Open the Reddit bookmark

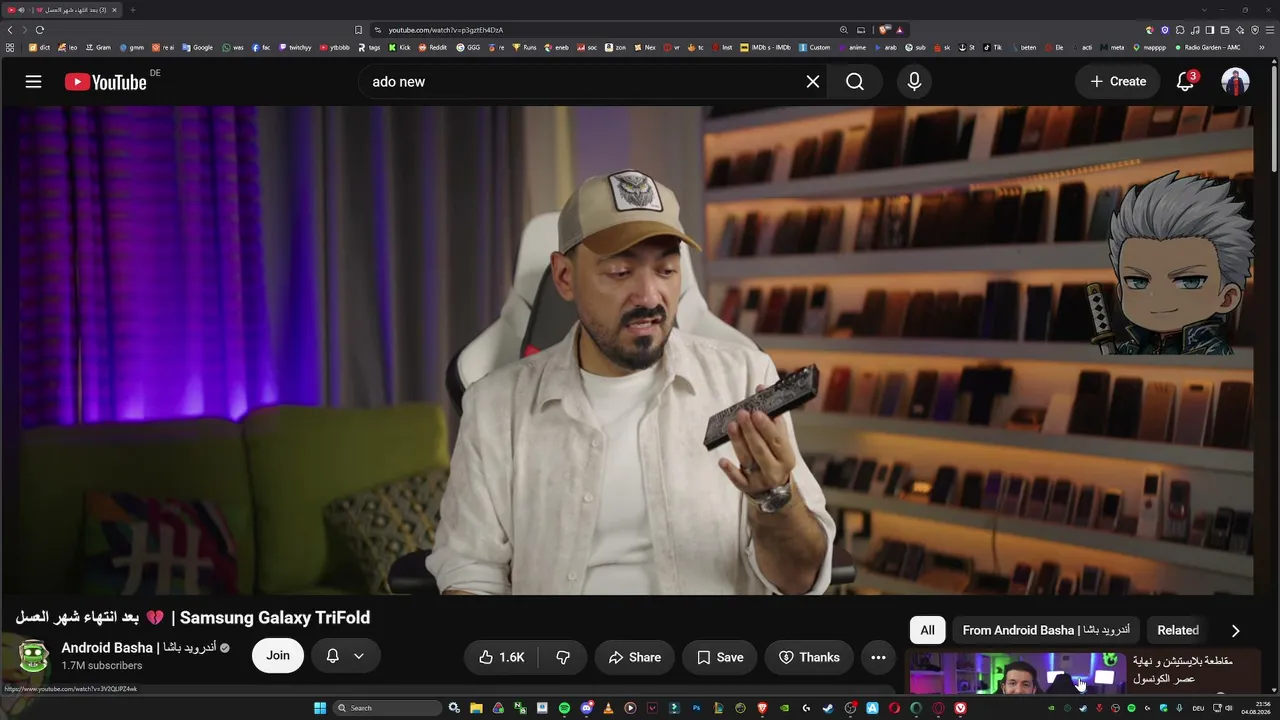[433, 47]
